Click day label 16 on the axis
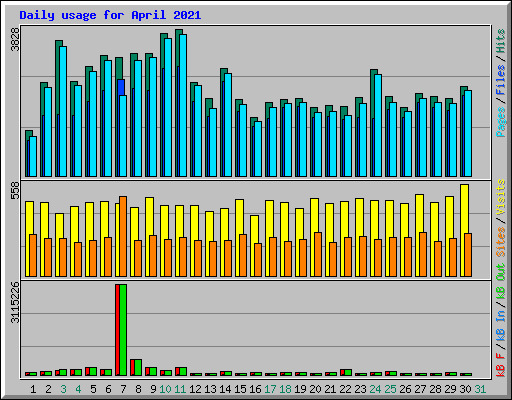This screenshot has height=400, width=512. point(255,389)
